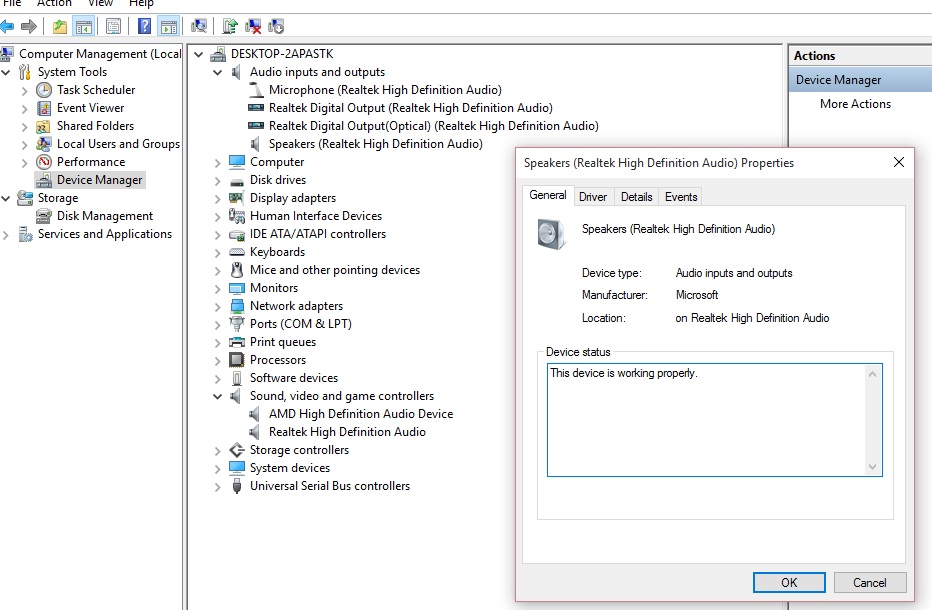Click the Scan for hardware changes toolbar icon
Image resolution: width=932 pixels, height=610 pixels.
tap(199, 26)
